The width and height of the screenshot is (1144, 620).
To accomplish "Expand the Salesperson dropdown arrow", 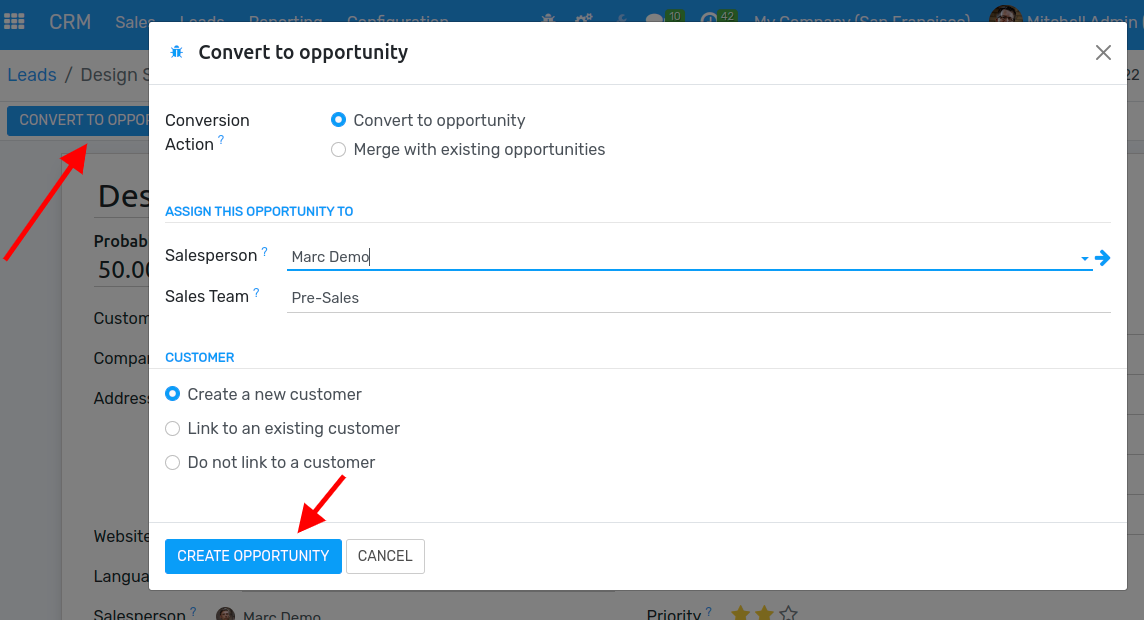I will tap(1085, 258).
